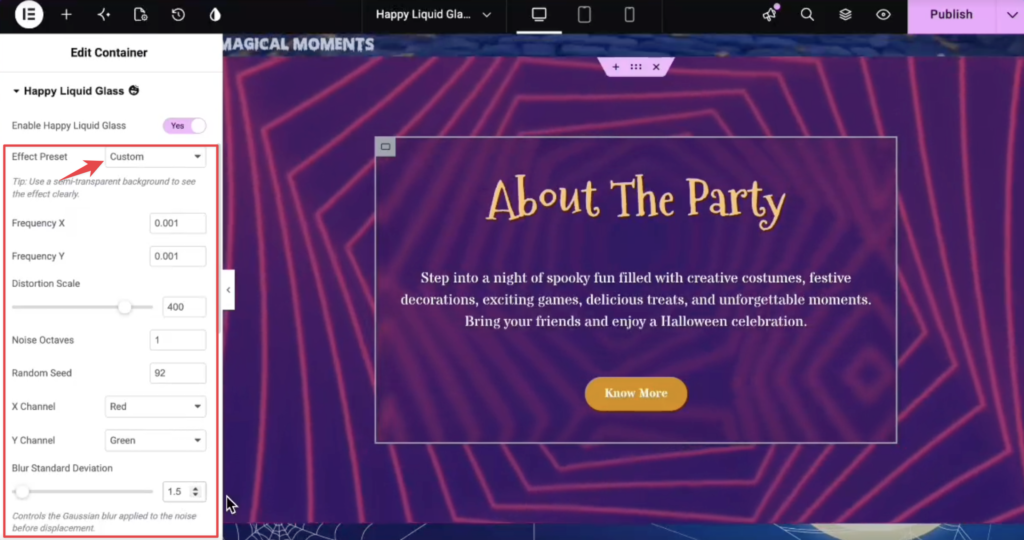Open the Finder search magnifier icon

point(807,14)
